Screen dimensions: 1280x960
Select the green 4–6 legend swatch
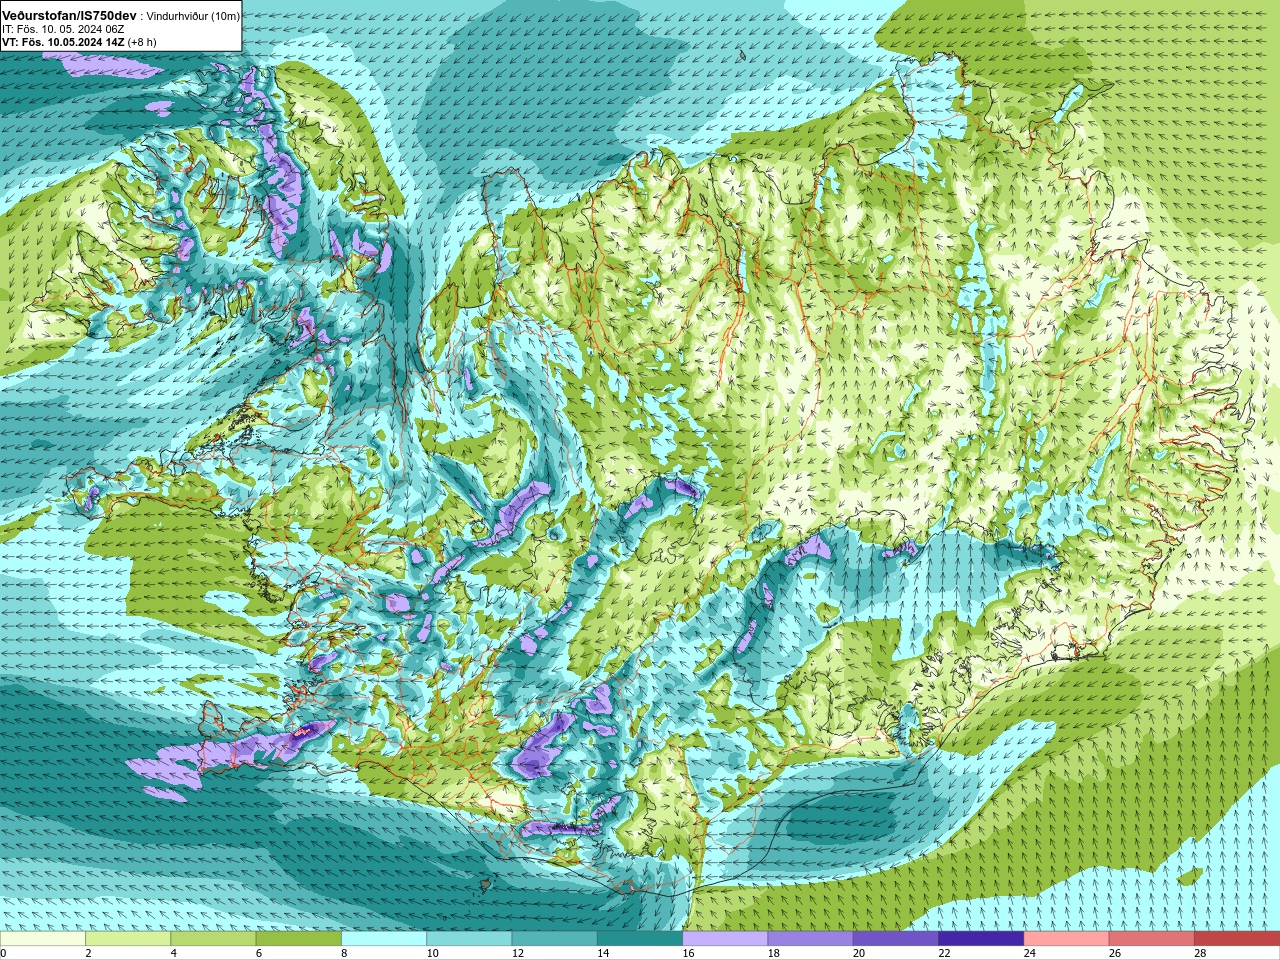tap(213, 939)
